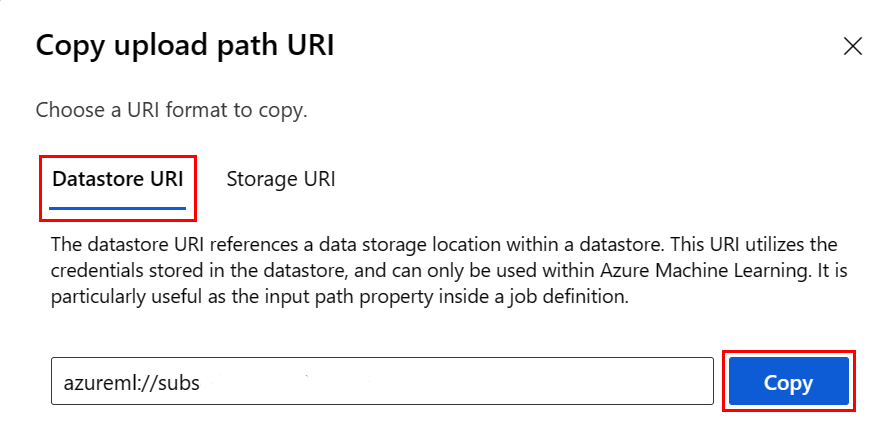The height and width of the screenshot is (446, 885).
Task: Open the Storage URI format option
Action: [x=280, y=180]
